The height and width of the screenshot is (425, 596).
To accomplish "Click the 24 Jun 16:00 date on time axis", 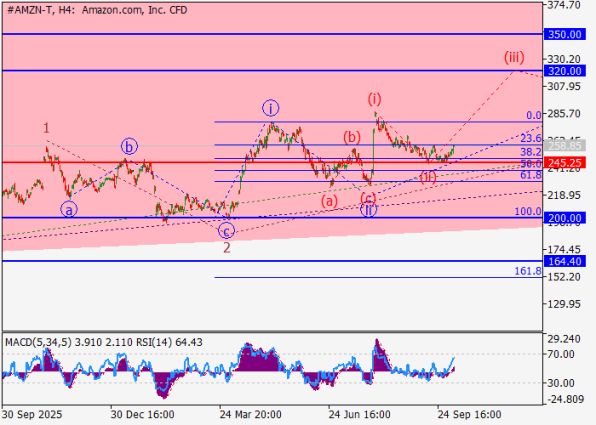I will tap(359, 414).
